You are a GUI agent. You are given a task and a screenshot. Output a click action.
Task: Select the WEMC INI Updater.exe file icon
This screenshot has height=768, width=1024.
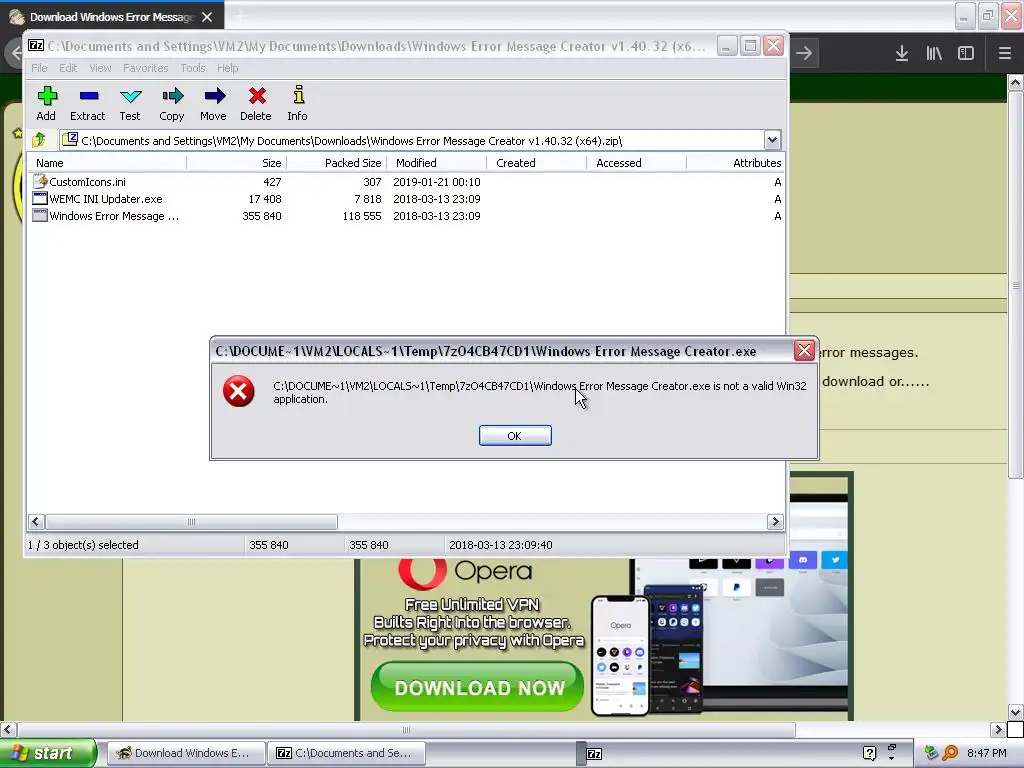tap(40, 199)
